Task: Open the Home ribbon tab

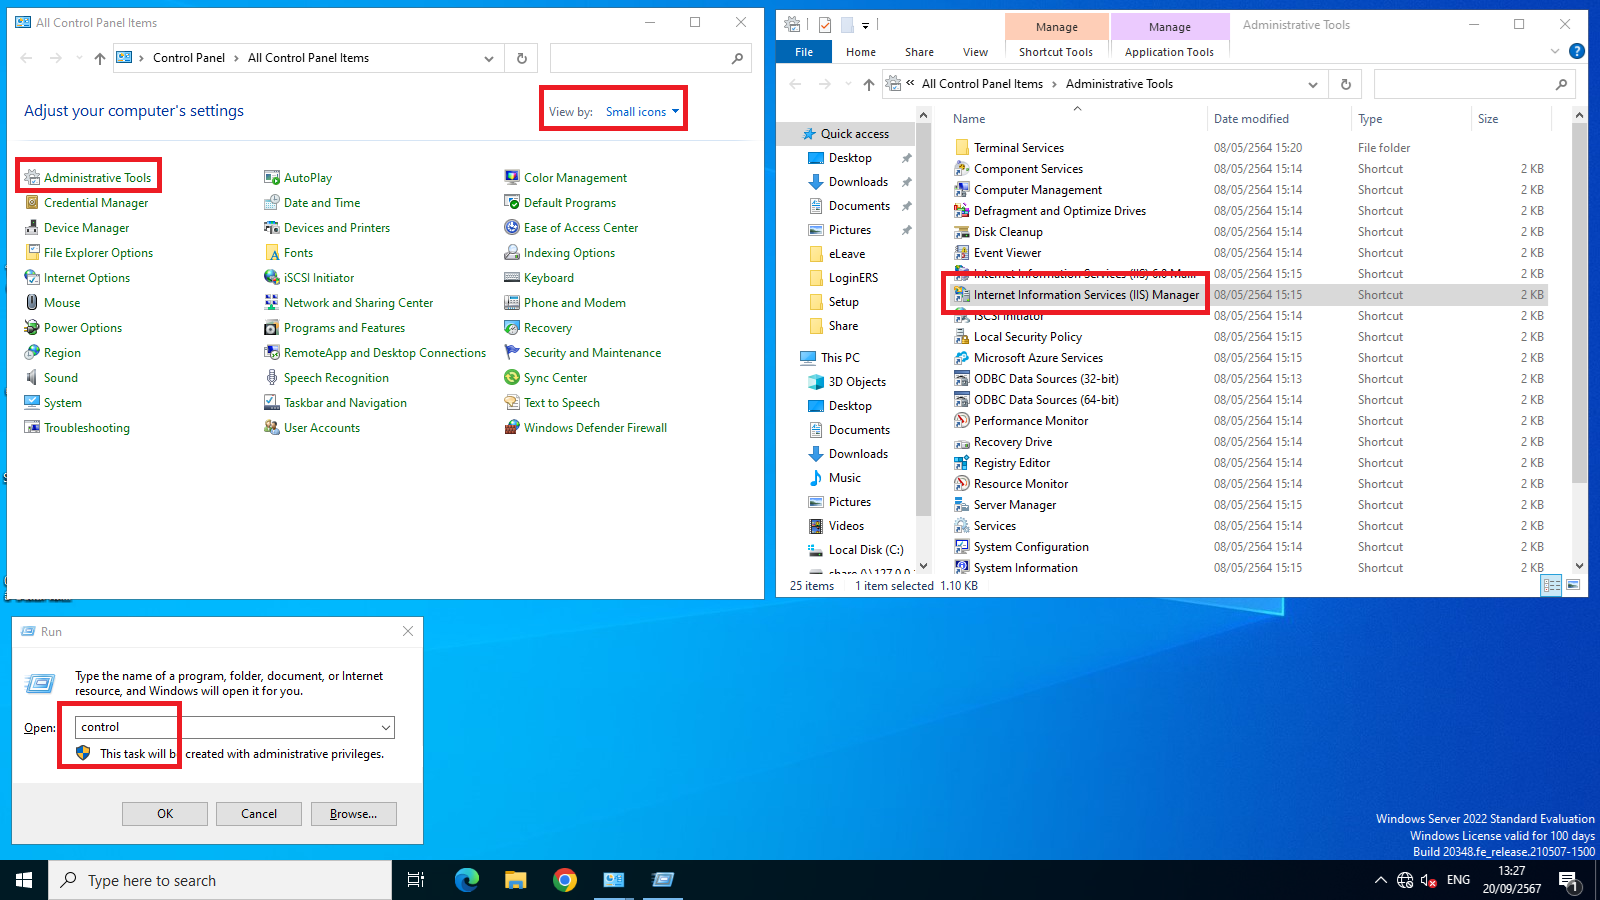Action: click(861, 52)
